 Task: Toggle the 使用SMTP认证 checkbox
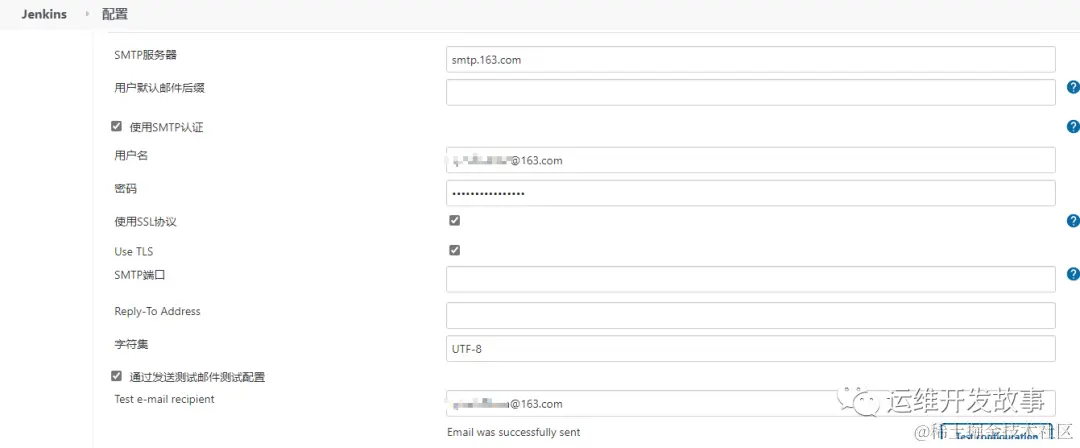[x=116, y=126]
